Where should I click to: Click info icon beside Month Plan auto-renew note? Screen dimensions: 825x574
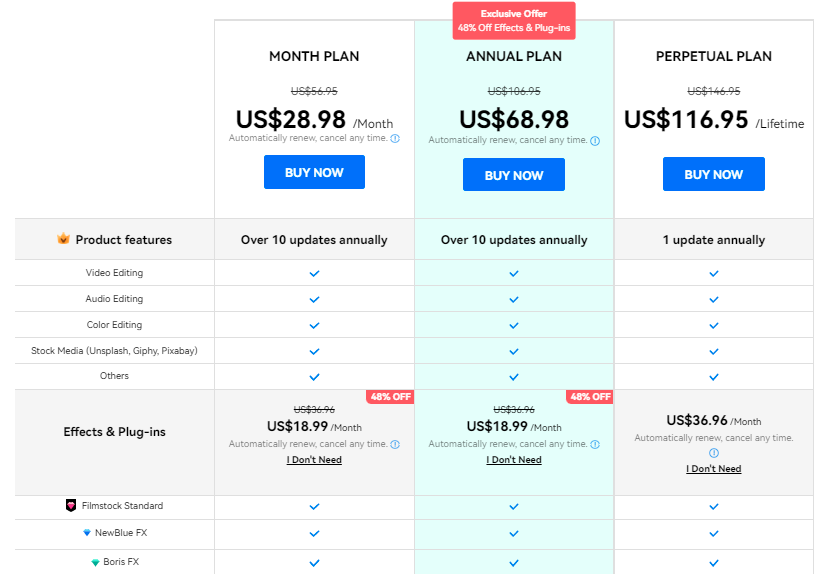395,138
